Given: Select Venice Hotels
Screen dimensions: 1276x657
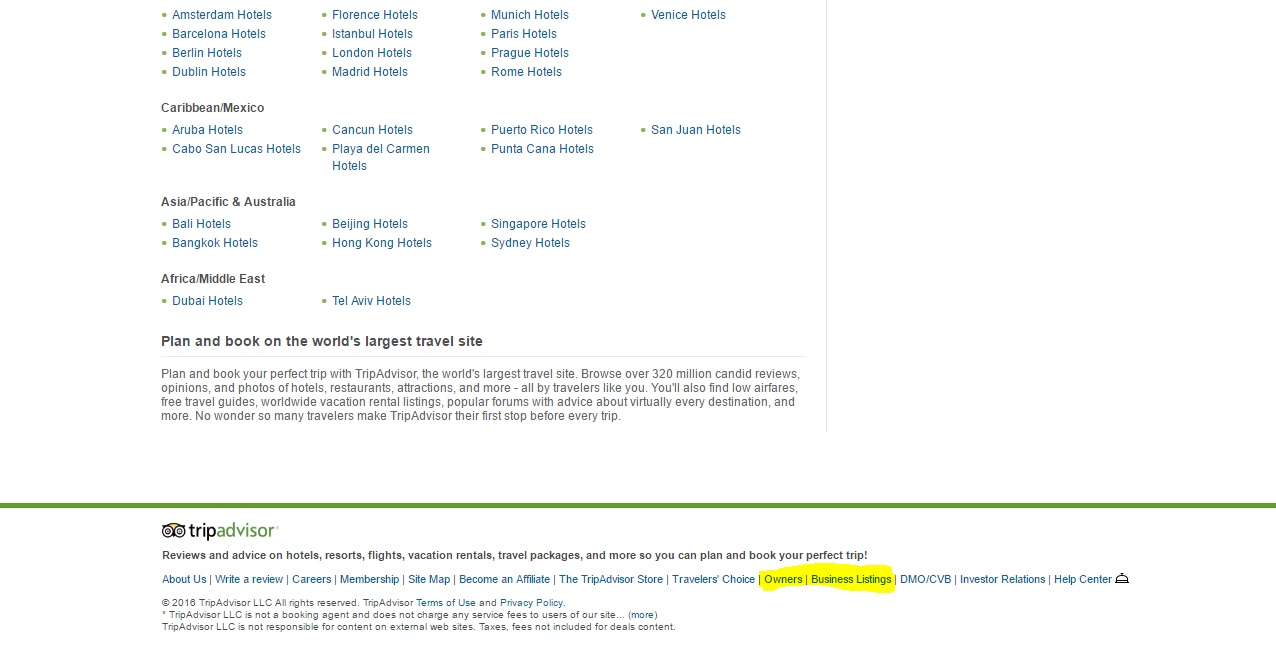Looking at the screenshot, I should [x=688, y=15].
